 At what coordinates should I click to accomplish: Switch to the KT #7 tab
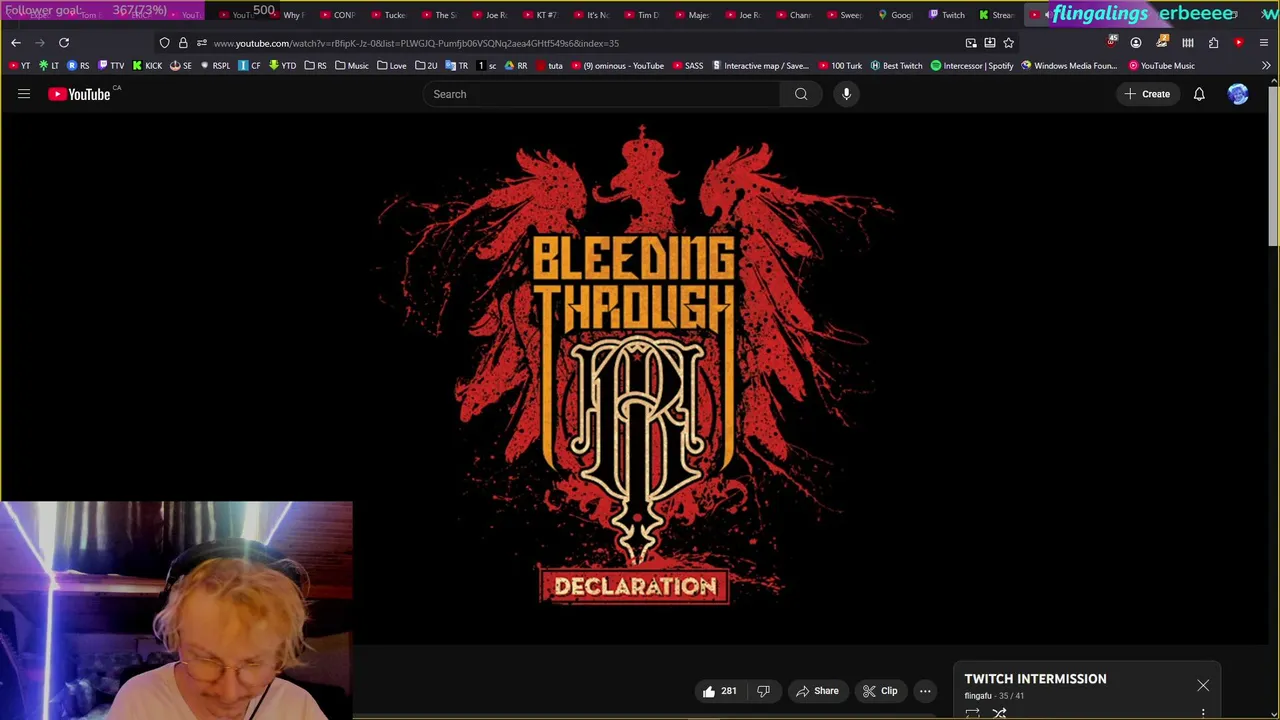point(540,15)
